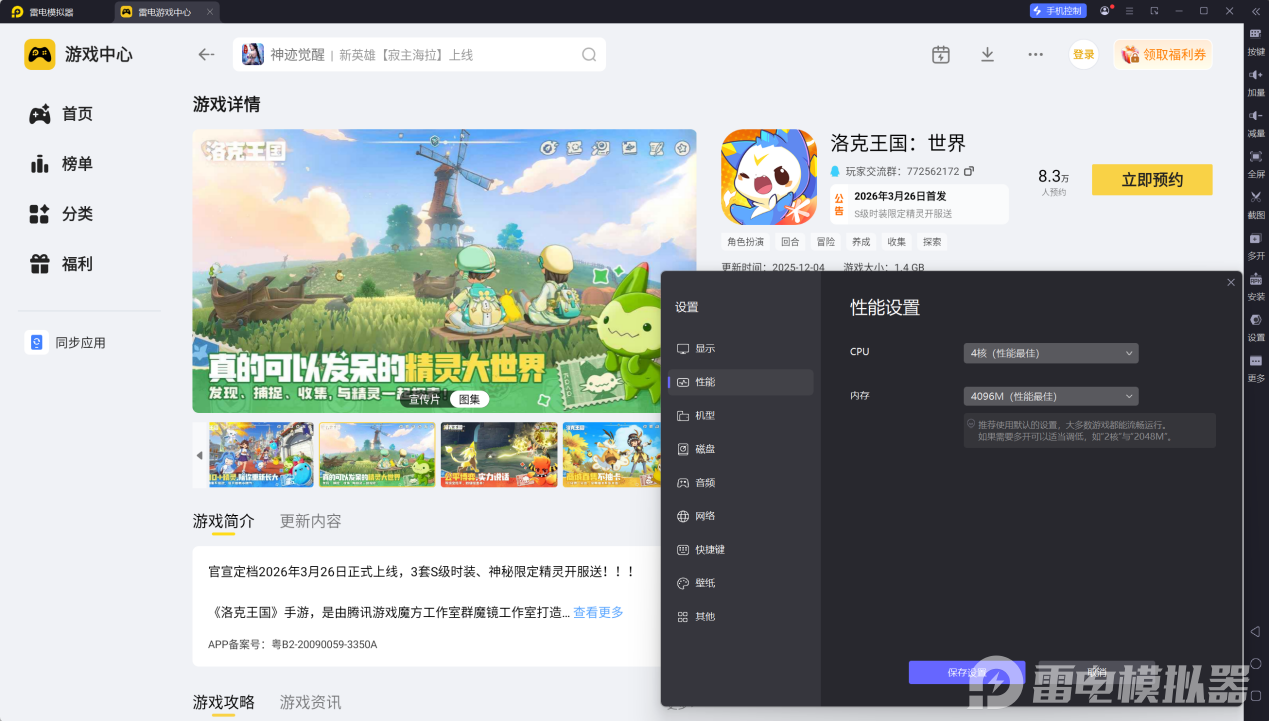The image size is (1269, 721).
Task: Click the 游戏中心 logo icon
Action: 40,54
